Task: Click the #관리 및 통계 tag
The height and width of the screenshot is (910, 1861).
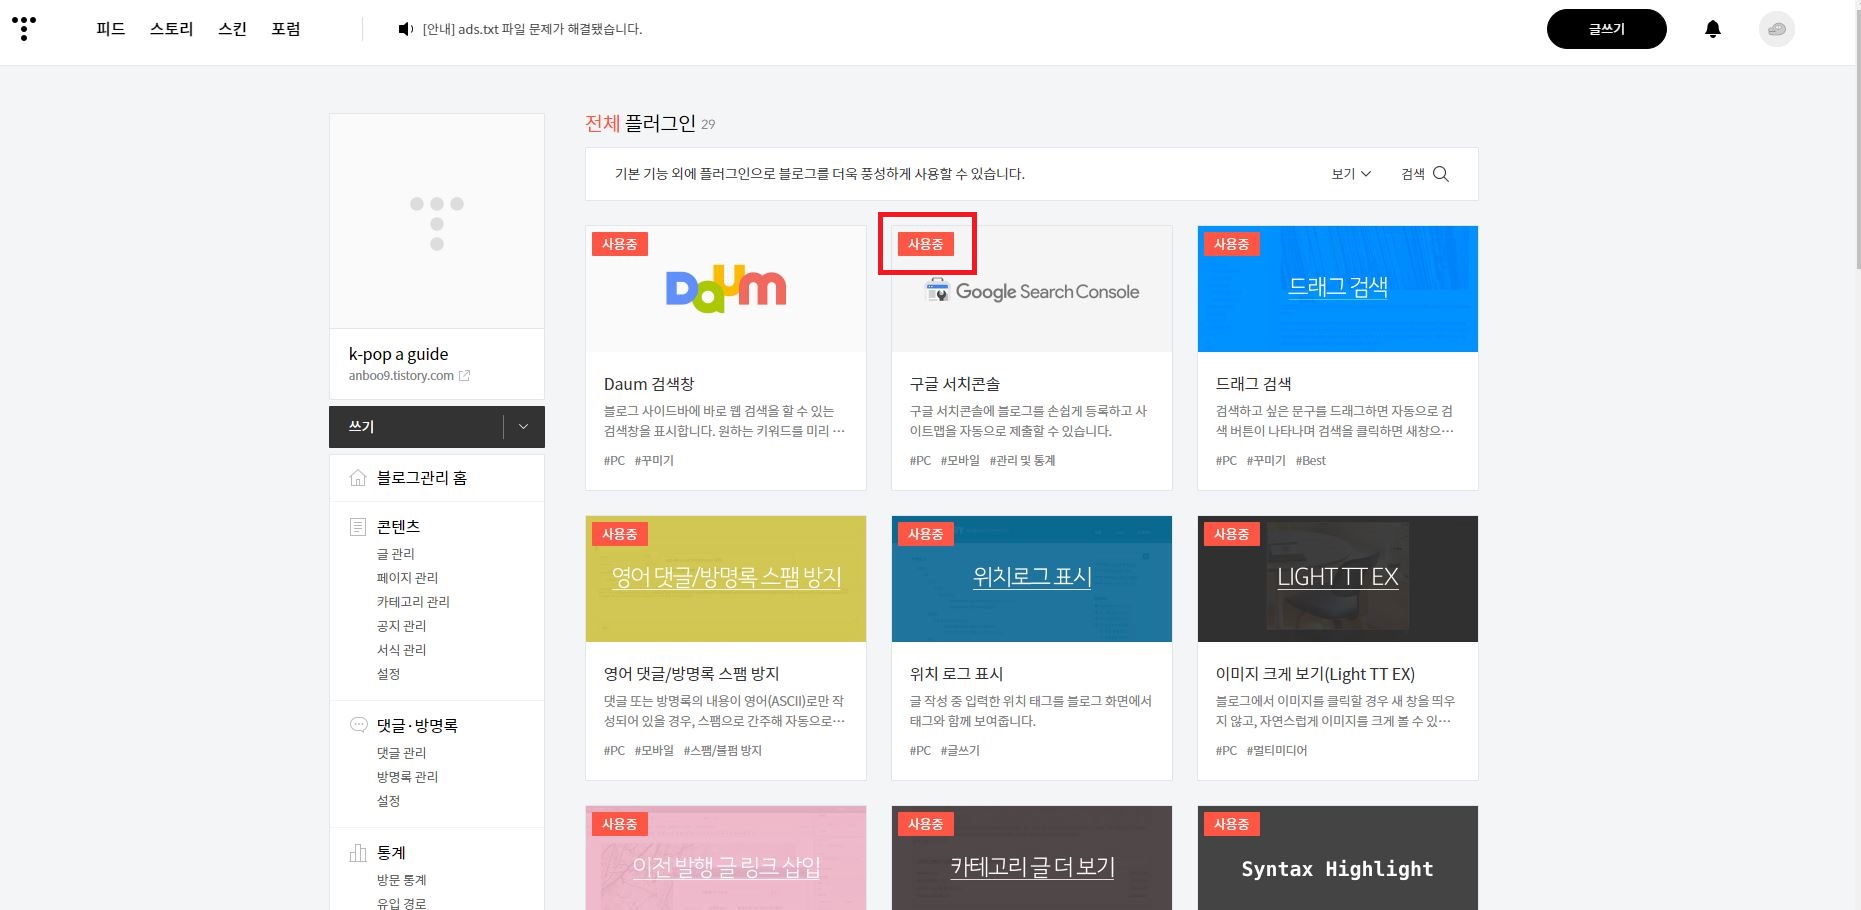Action: tap(1022, 461)
